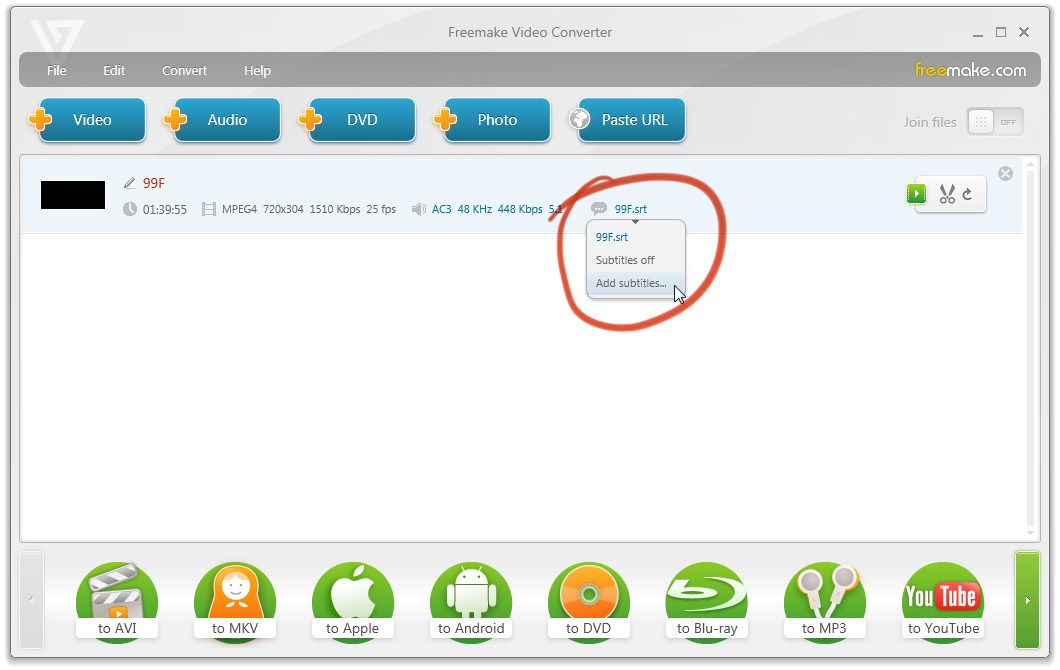The height and width of the screenshot is (670, 1060).
Task: Select Subtitles off option
Action: tap(625, 260)
